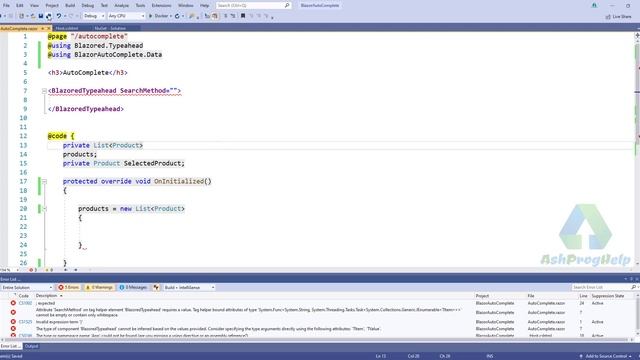640x360 pixels.
Task: Open the Entire Solution scope dropdown
Action: (27, 288)
